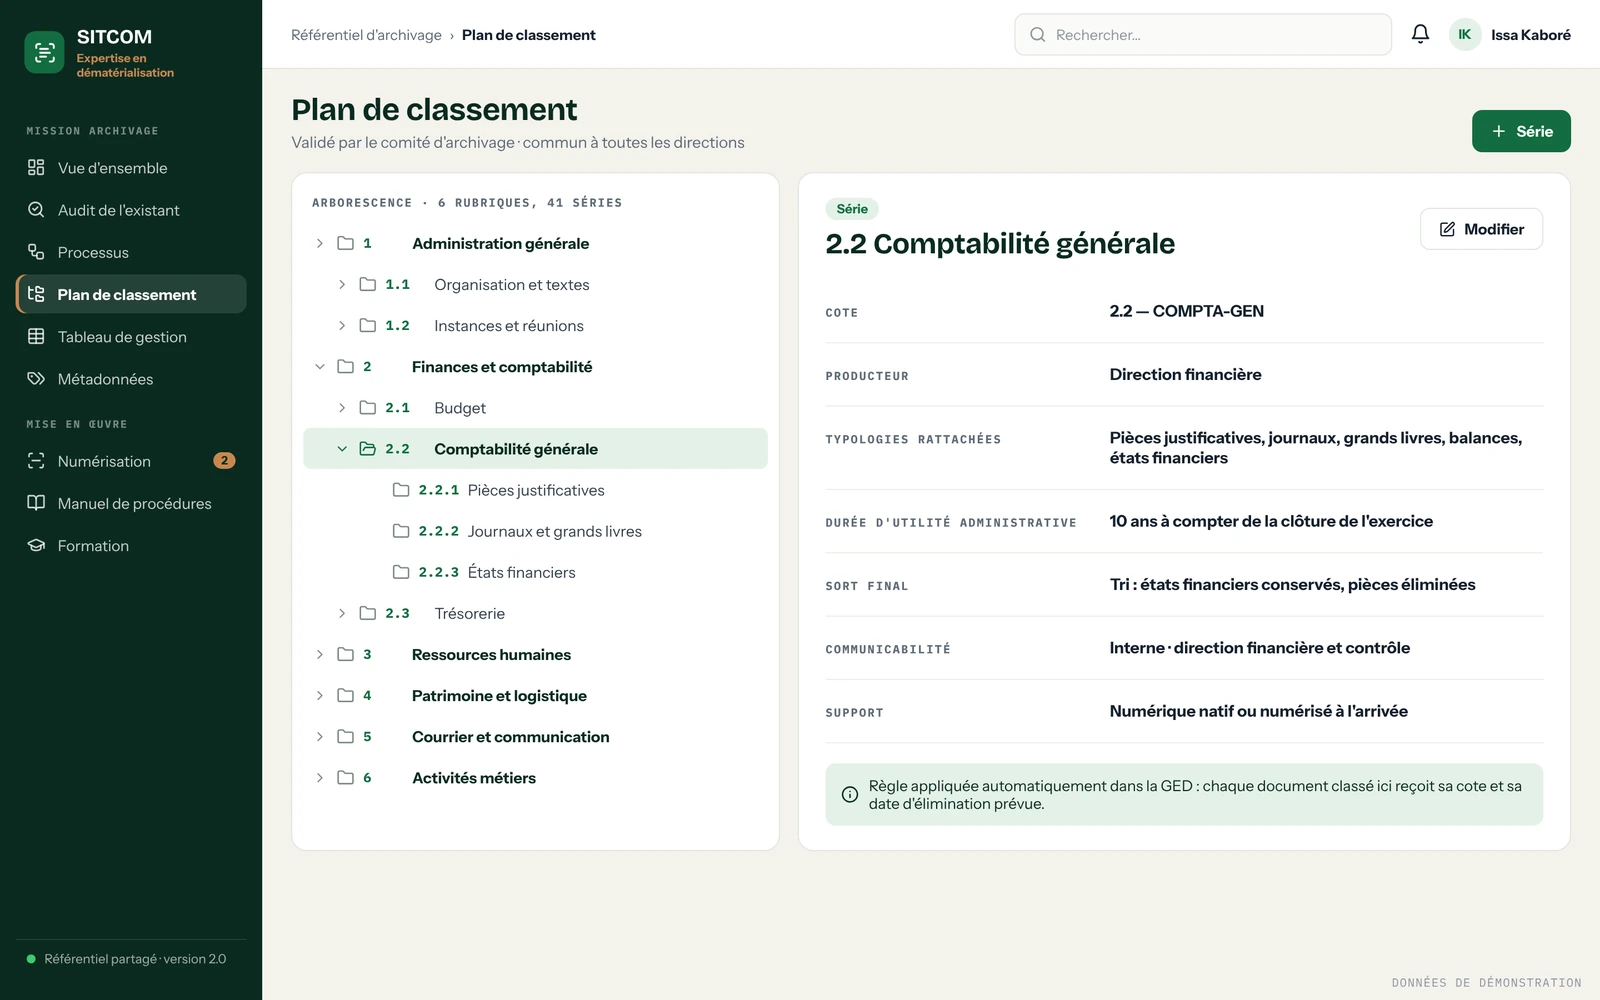Click the Manuel de procédures book icon
Image resolution: width=1600 pixels, height=1000 pixels.
coord(36,503)
